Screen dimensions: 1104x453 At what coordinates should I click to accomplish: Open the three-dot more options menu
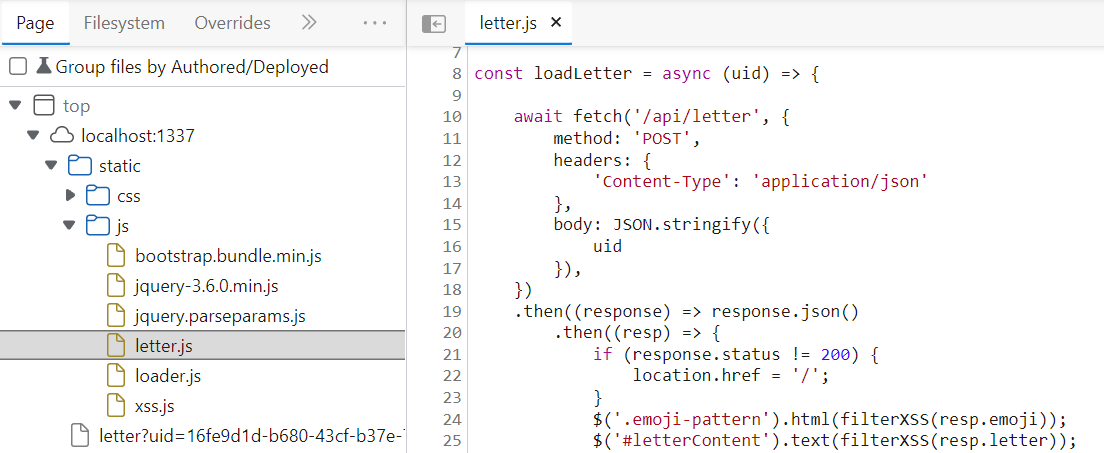pyautogui.click(x=375, y=23)
